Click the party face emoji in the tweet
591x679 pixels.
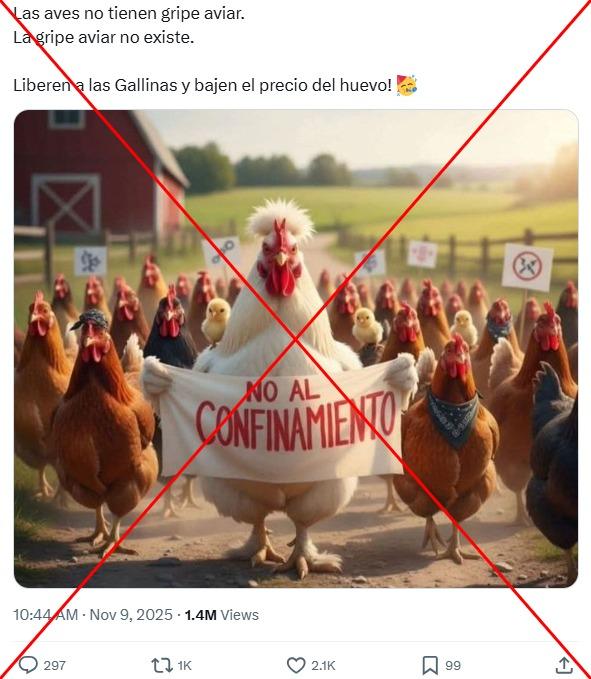[407, 85]
